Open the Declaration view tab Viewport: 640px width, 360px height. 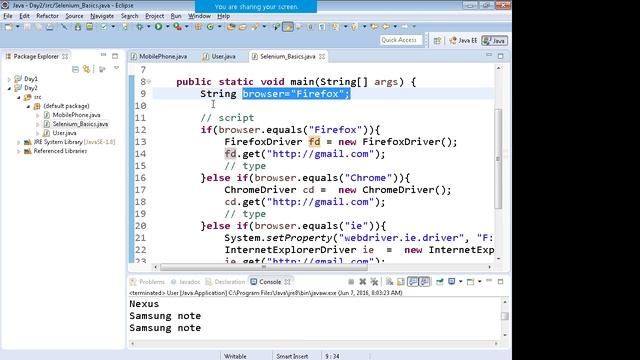click(225, 282)
